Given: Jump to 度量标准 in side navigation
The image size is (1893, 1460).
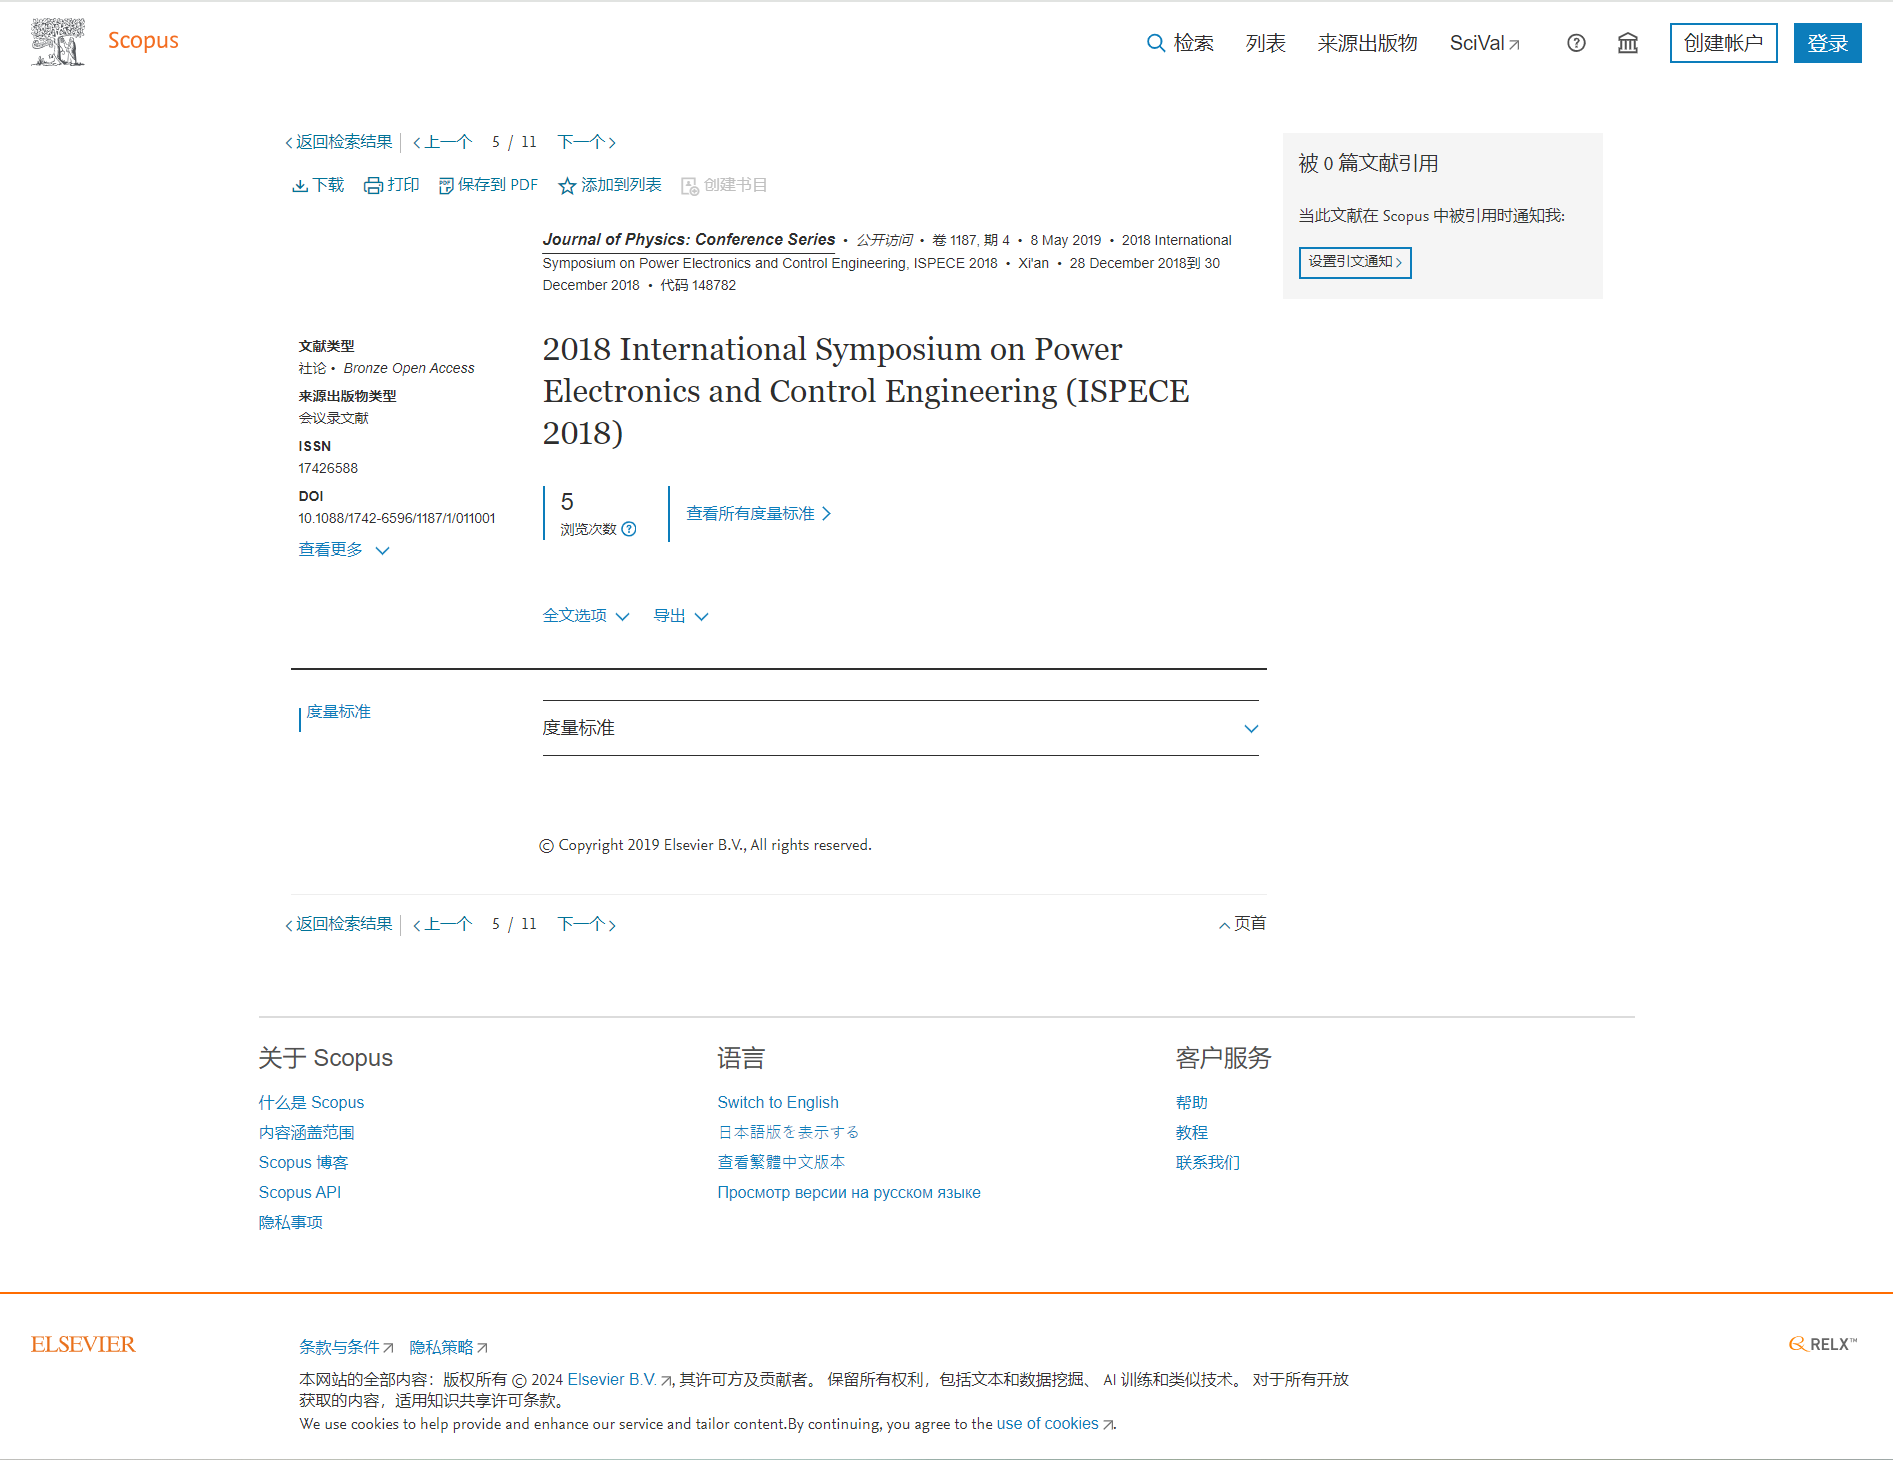Looking at the screenshot, I should 338,712.
